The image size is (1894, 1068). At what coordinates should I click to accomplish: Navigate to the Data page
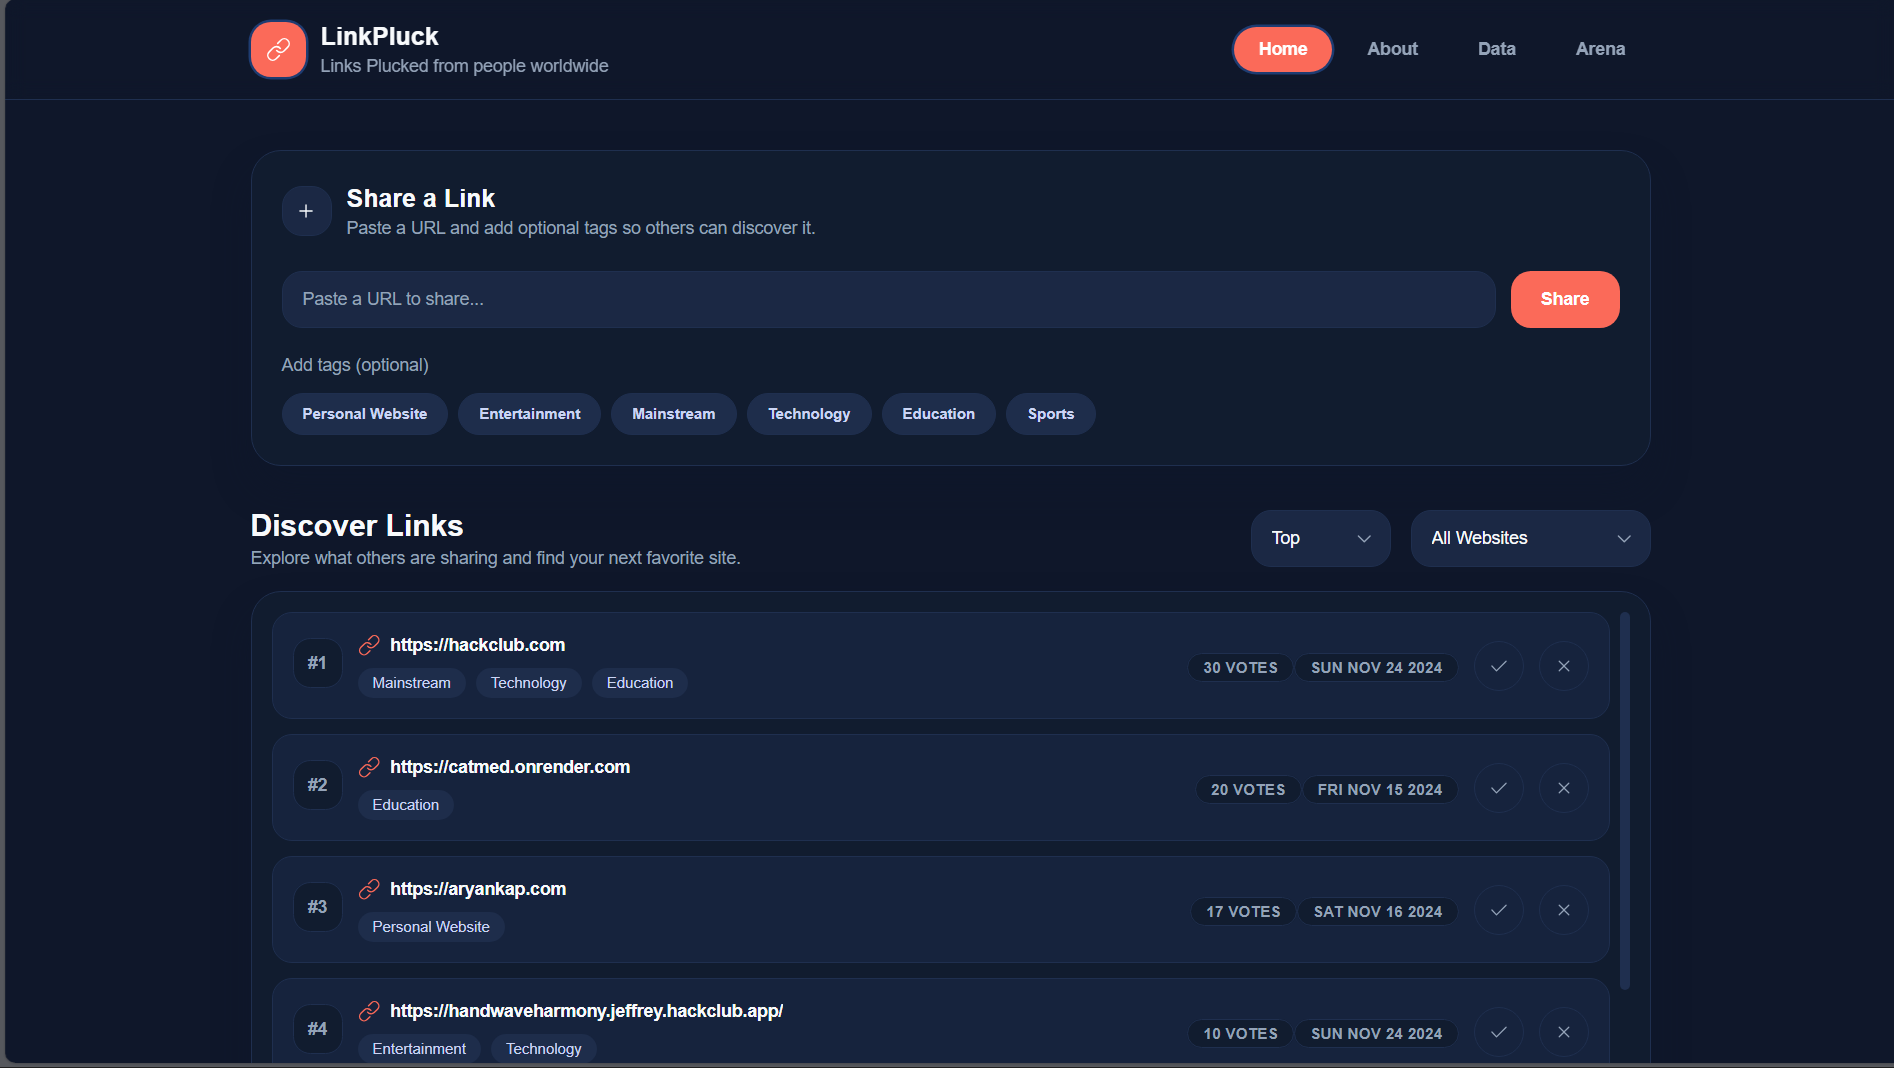1495,48
